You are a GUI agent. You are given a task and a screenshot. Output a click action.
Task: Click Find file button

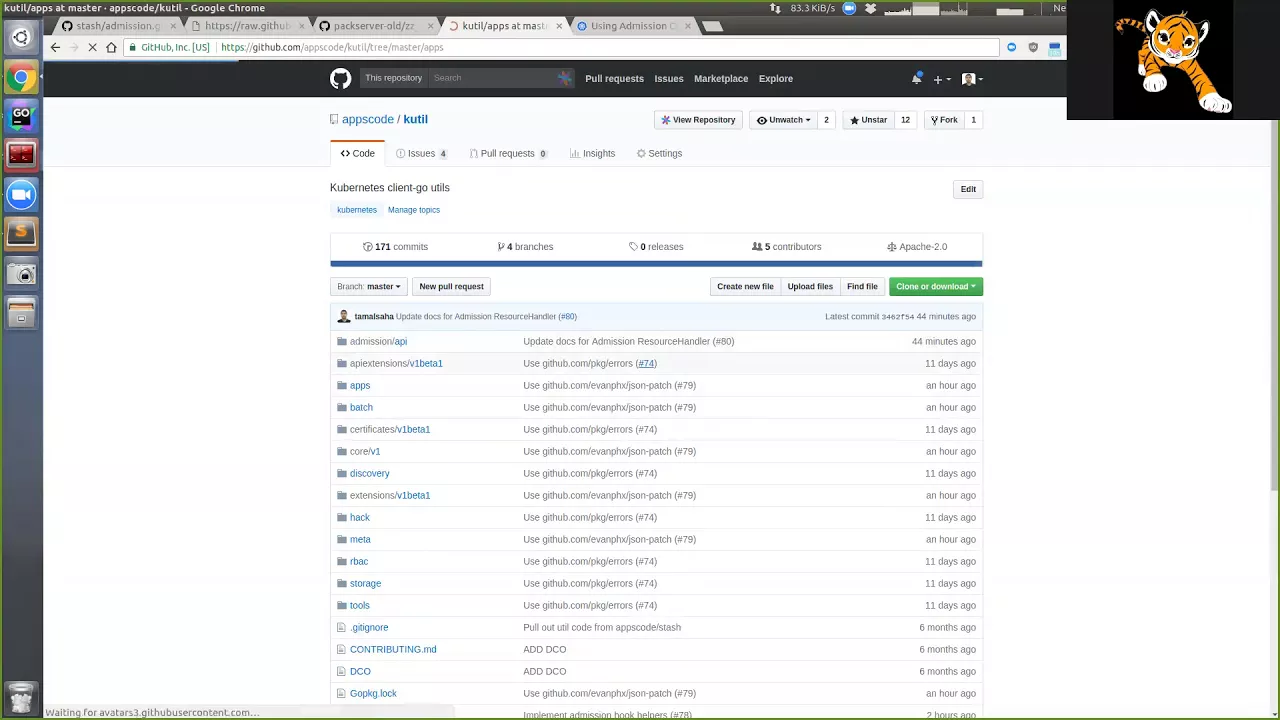[x=862, y=286]
